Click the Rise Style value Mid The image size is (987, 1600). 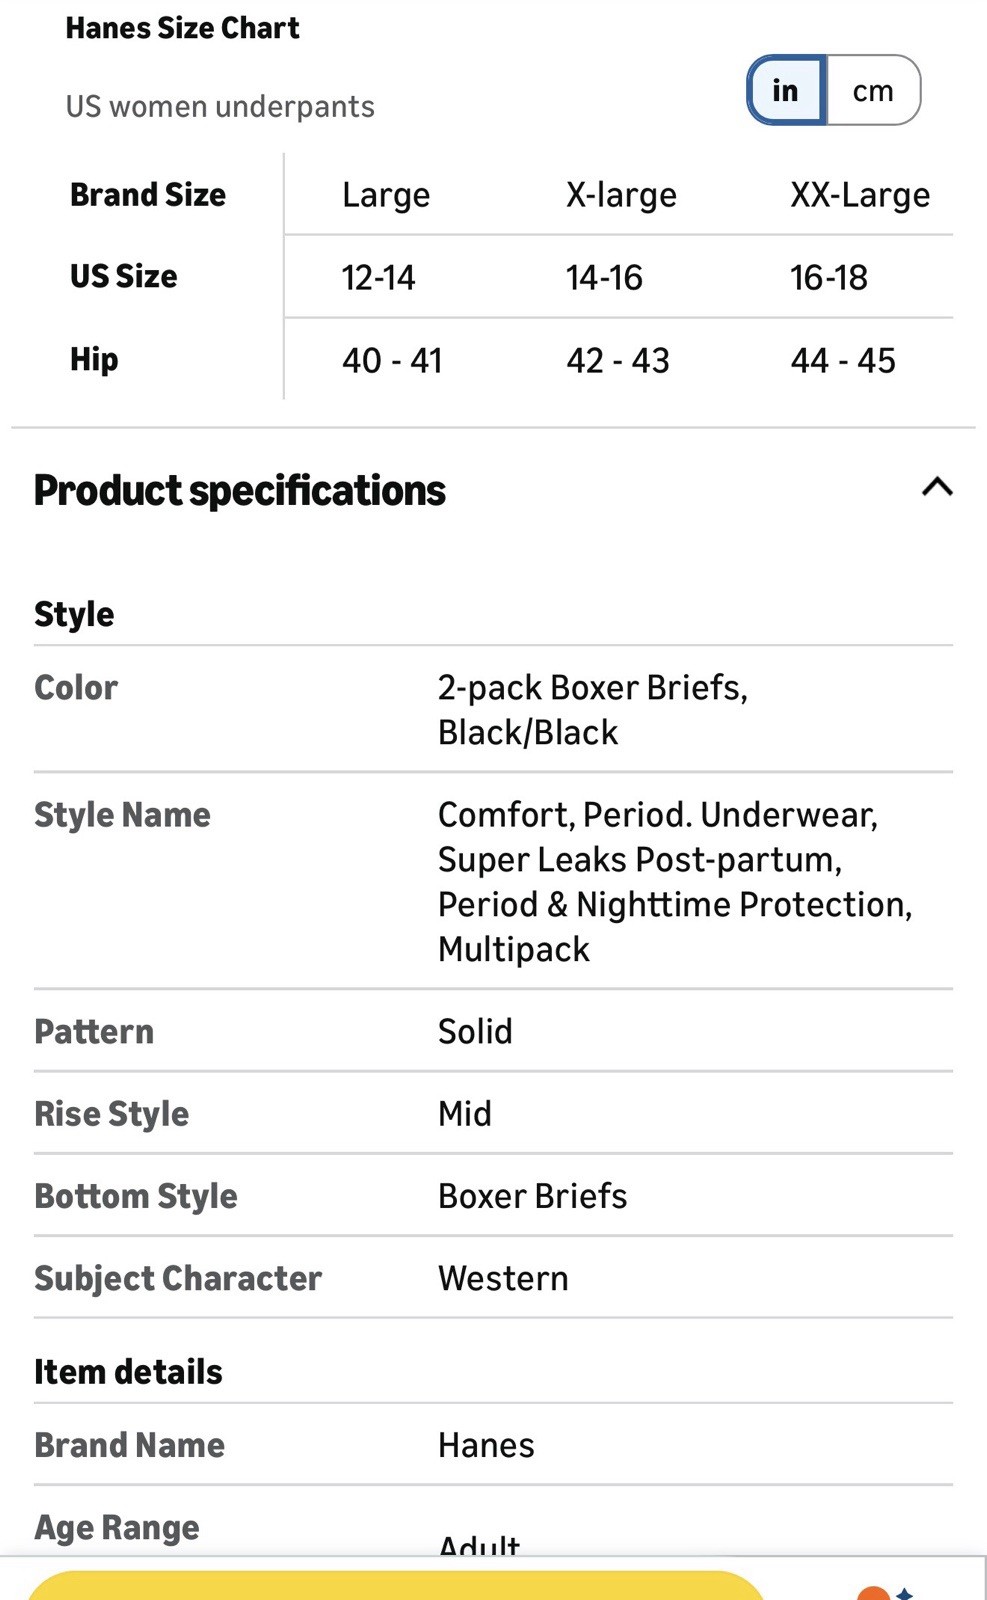465,1114
